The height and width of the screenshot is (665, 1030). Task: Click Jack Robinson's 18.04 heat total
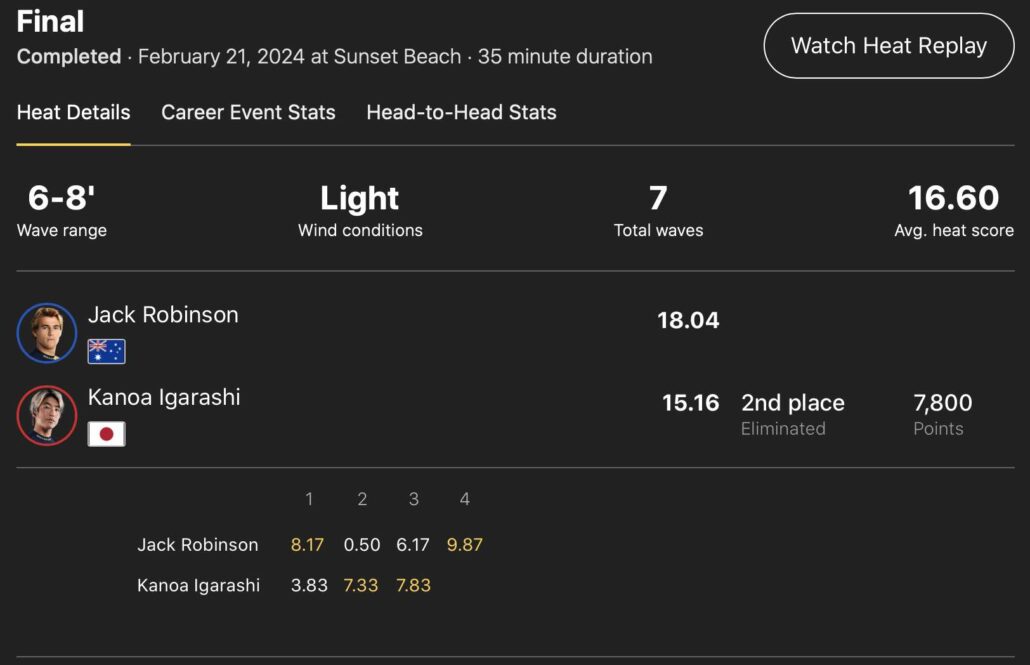(688, 320)
